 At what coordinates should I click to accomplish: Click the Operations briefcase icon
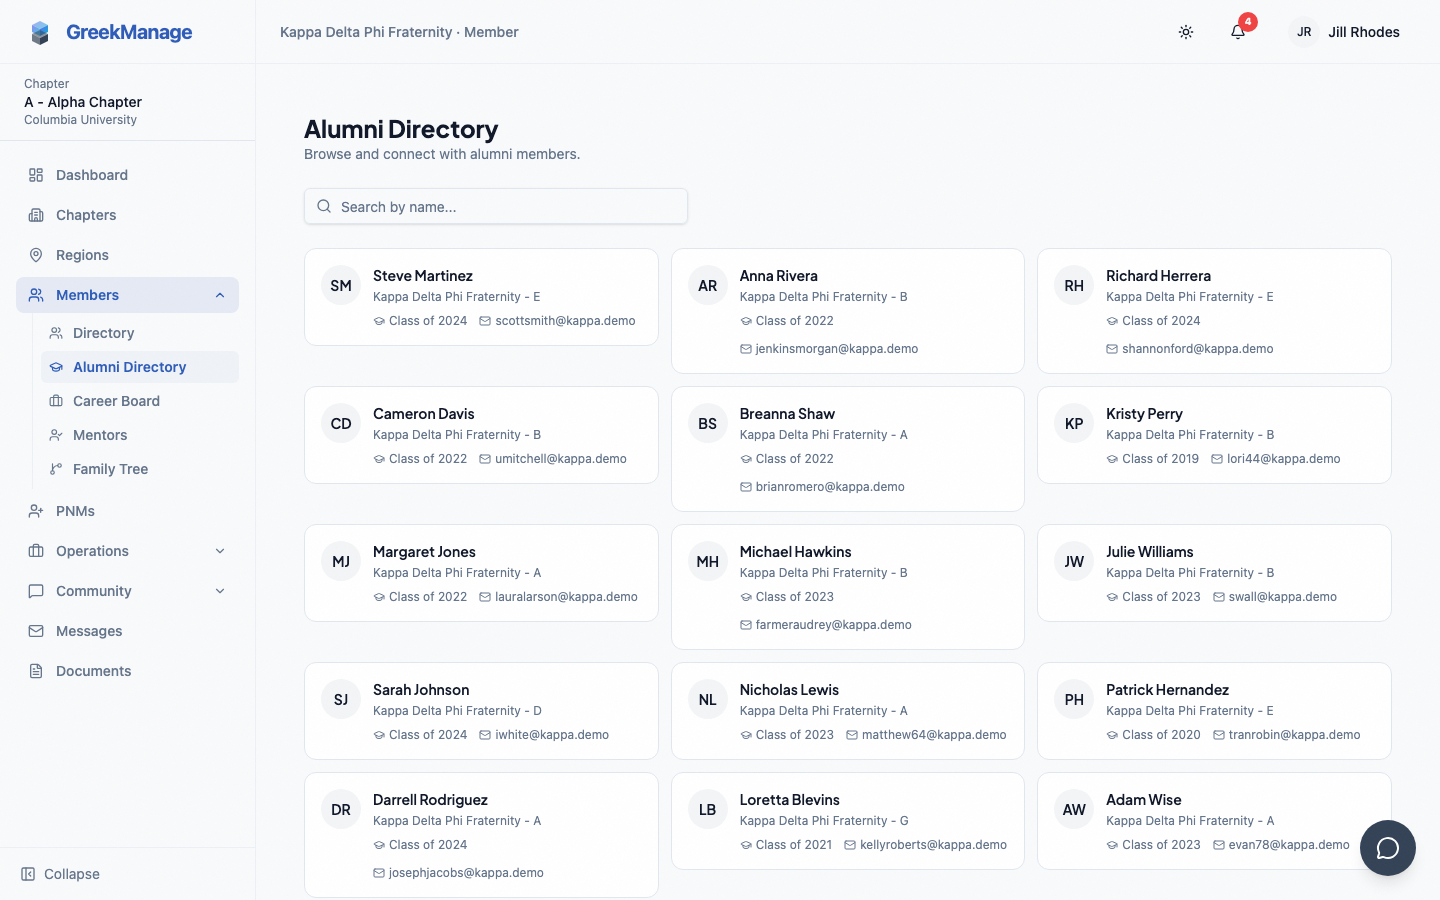pos(36,551)
